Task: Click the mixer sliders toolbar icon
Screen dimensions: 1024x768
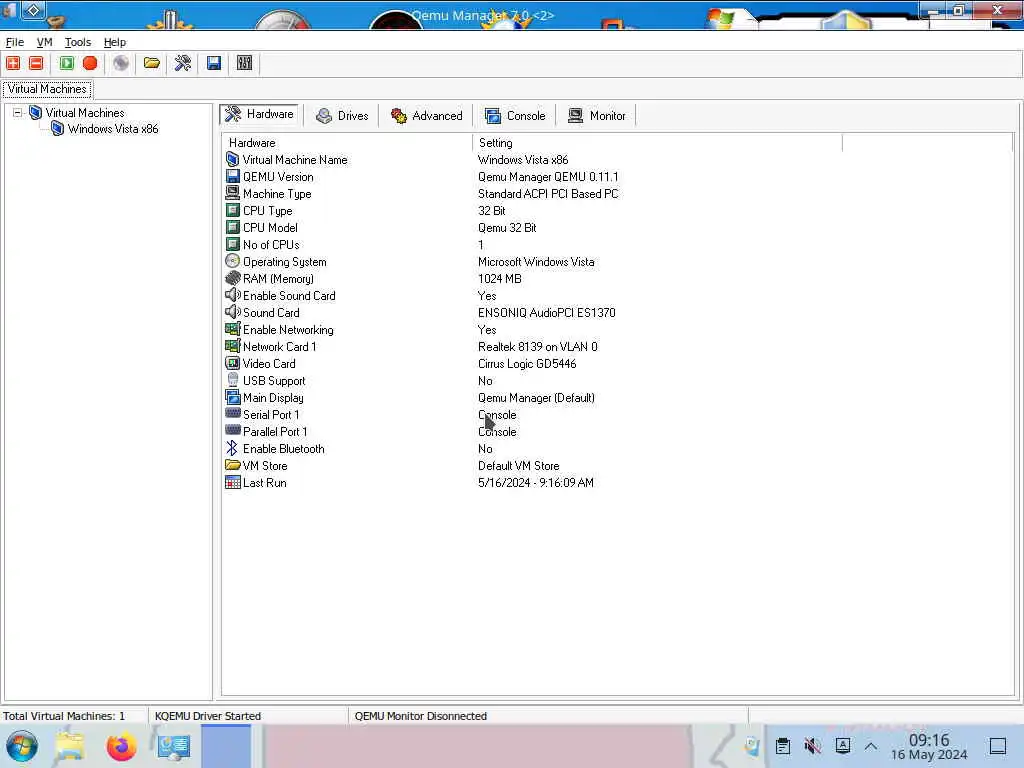Action: tap(244, 63)
